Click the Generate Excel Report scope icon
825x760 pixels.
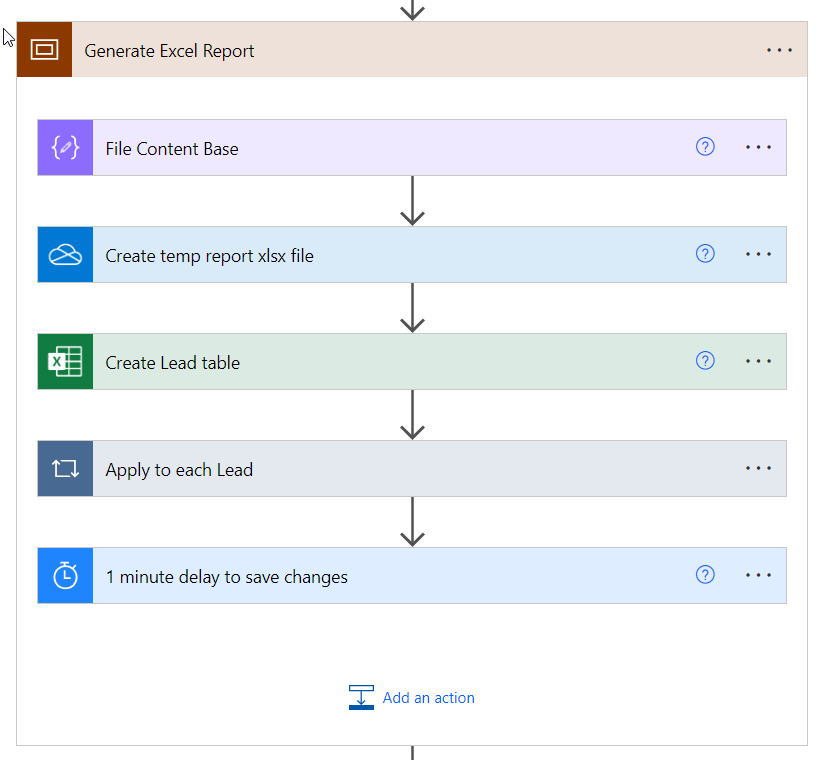(45, 50)
